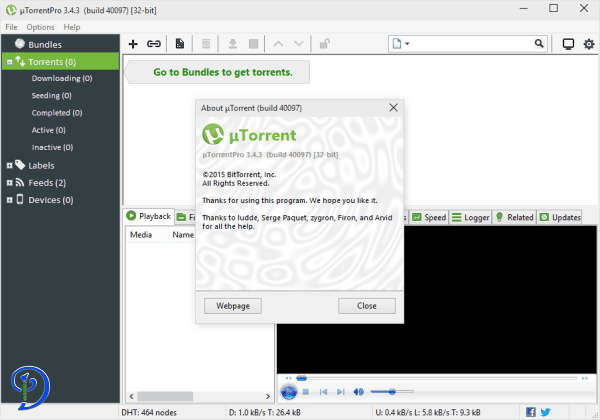Click the player Play button
This screenshot has width=600, height=420.
[289, 392]
